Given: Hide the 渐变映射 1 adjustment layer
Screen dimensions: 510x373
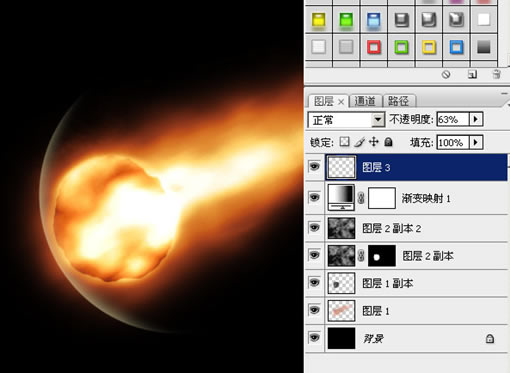Looking at the screenshot, I should click(x=314, y=197).
